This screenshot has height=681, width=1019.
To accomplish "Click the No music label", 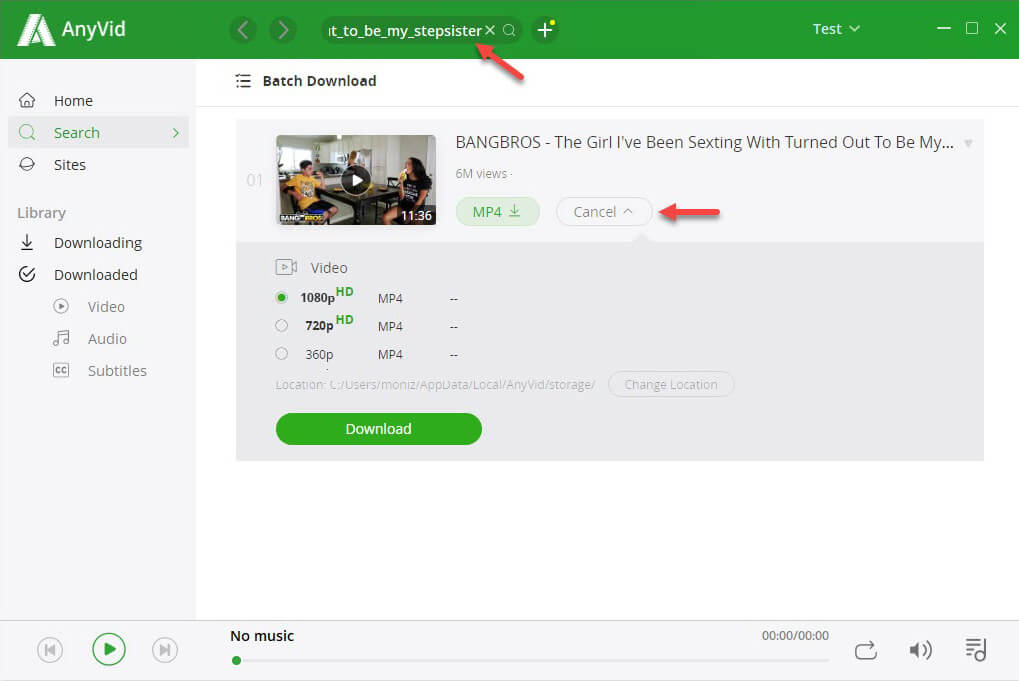I will [x=262, y=636].
